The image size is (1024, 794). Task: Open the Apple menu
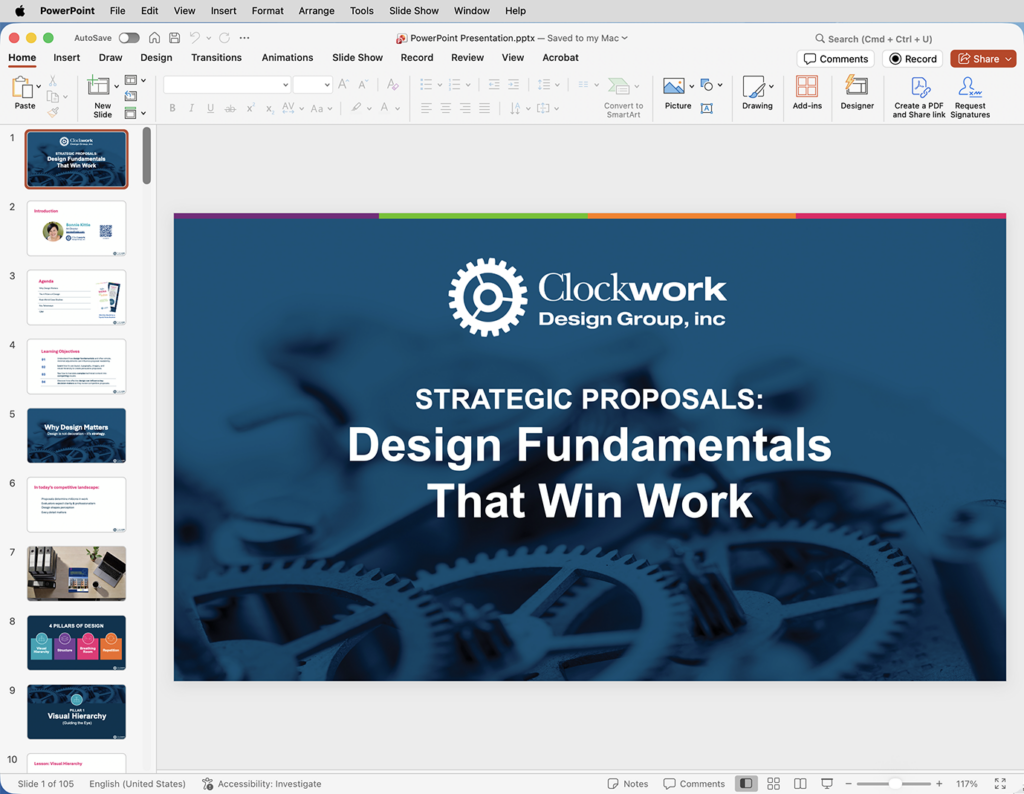click(x=19, y=10)
